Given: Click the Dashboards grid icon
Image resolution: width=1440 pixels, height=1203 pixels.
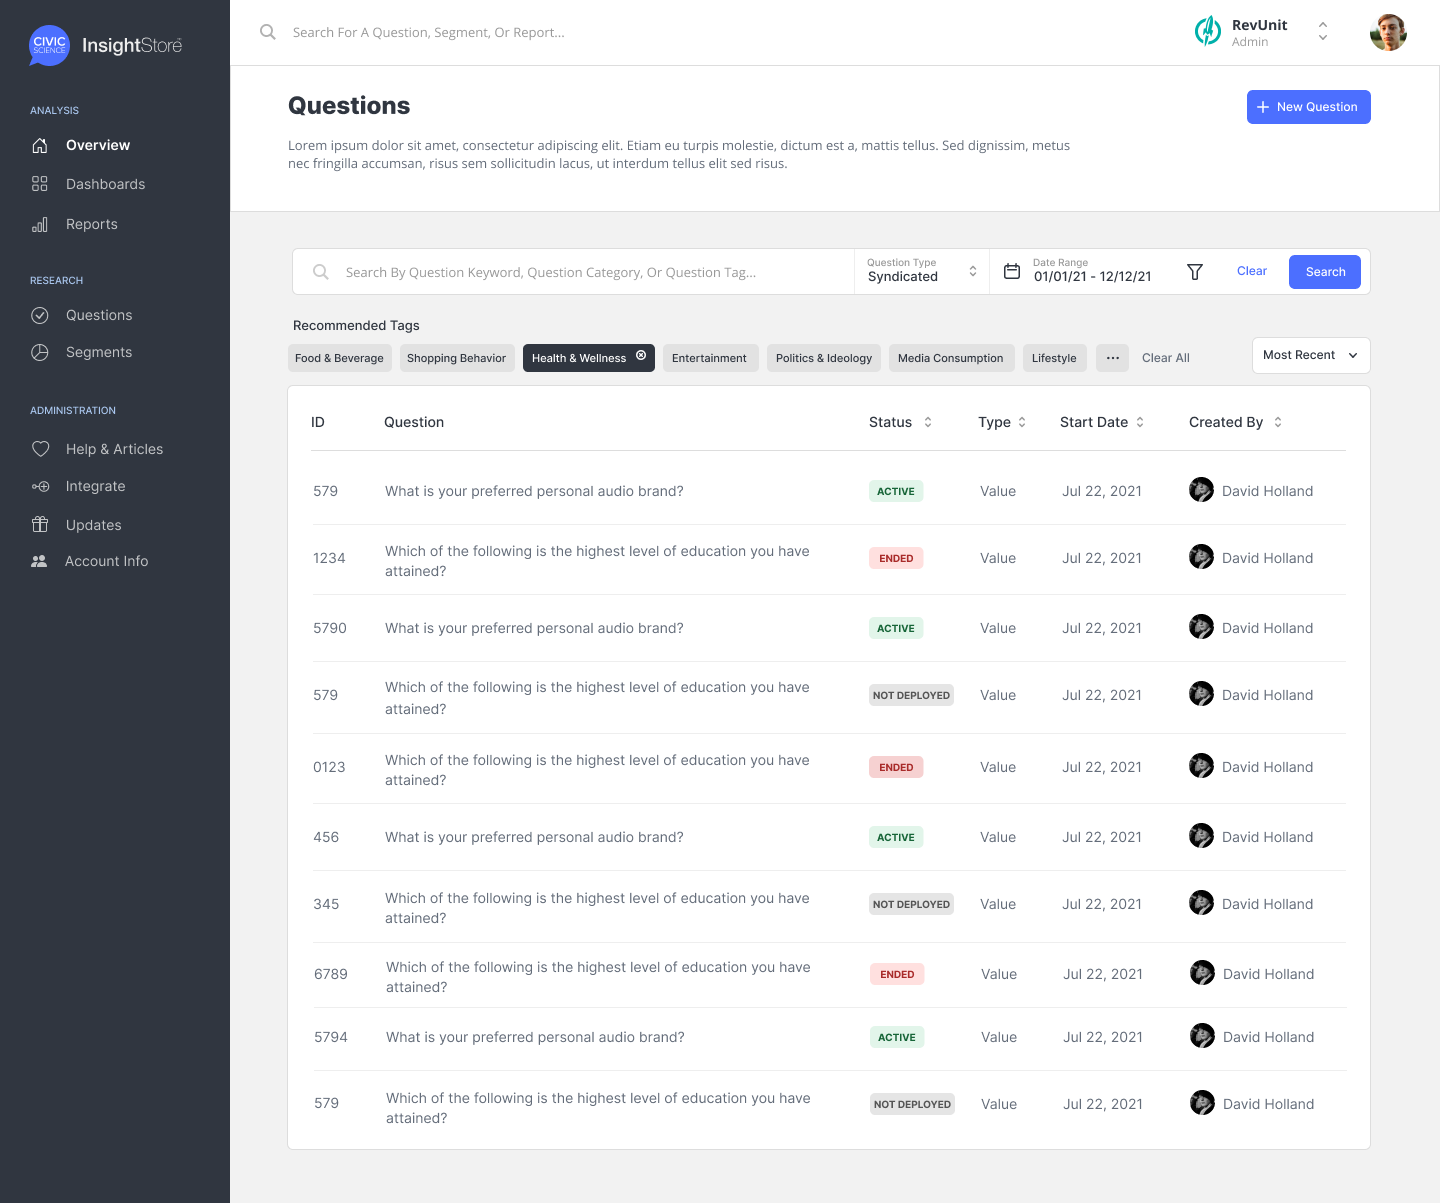Looking at the screenshot, I should [40, 184].
